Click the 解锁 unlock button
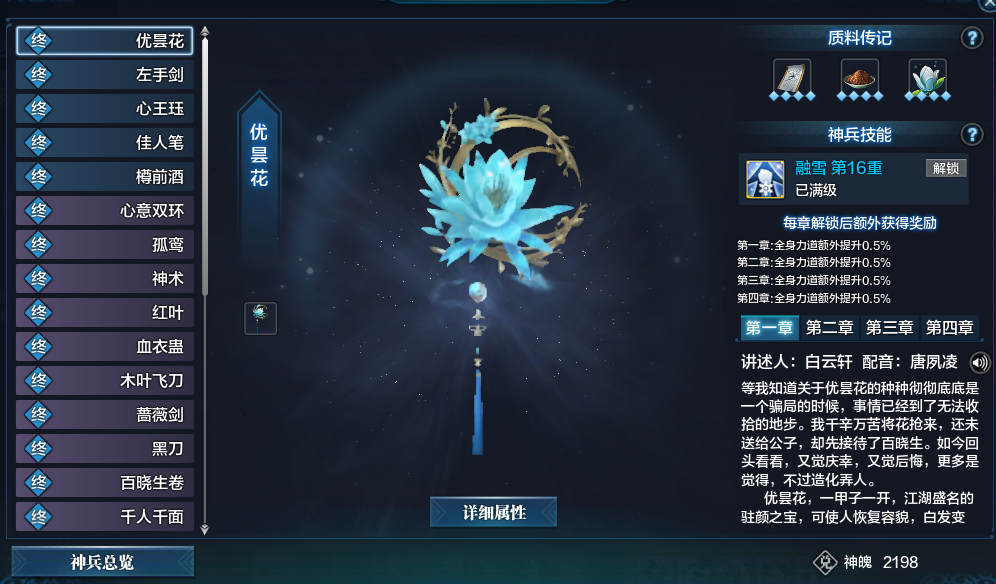 946,168
